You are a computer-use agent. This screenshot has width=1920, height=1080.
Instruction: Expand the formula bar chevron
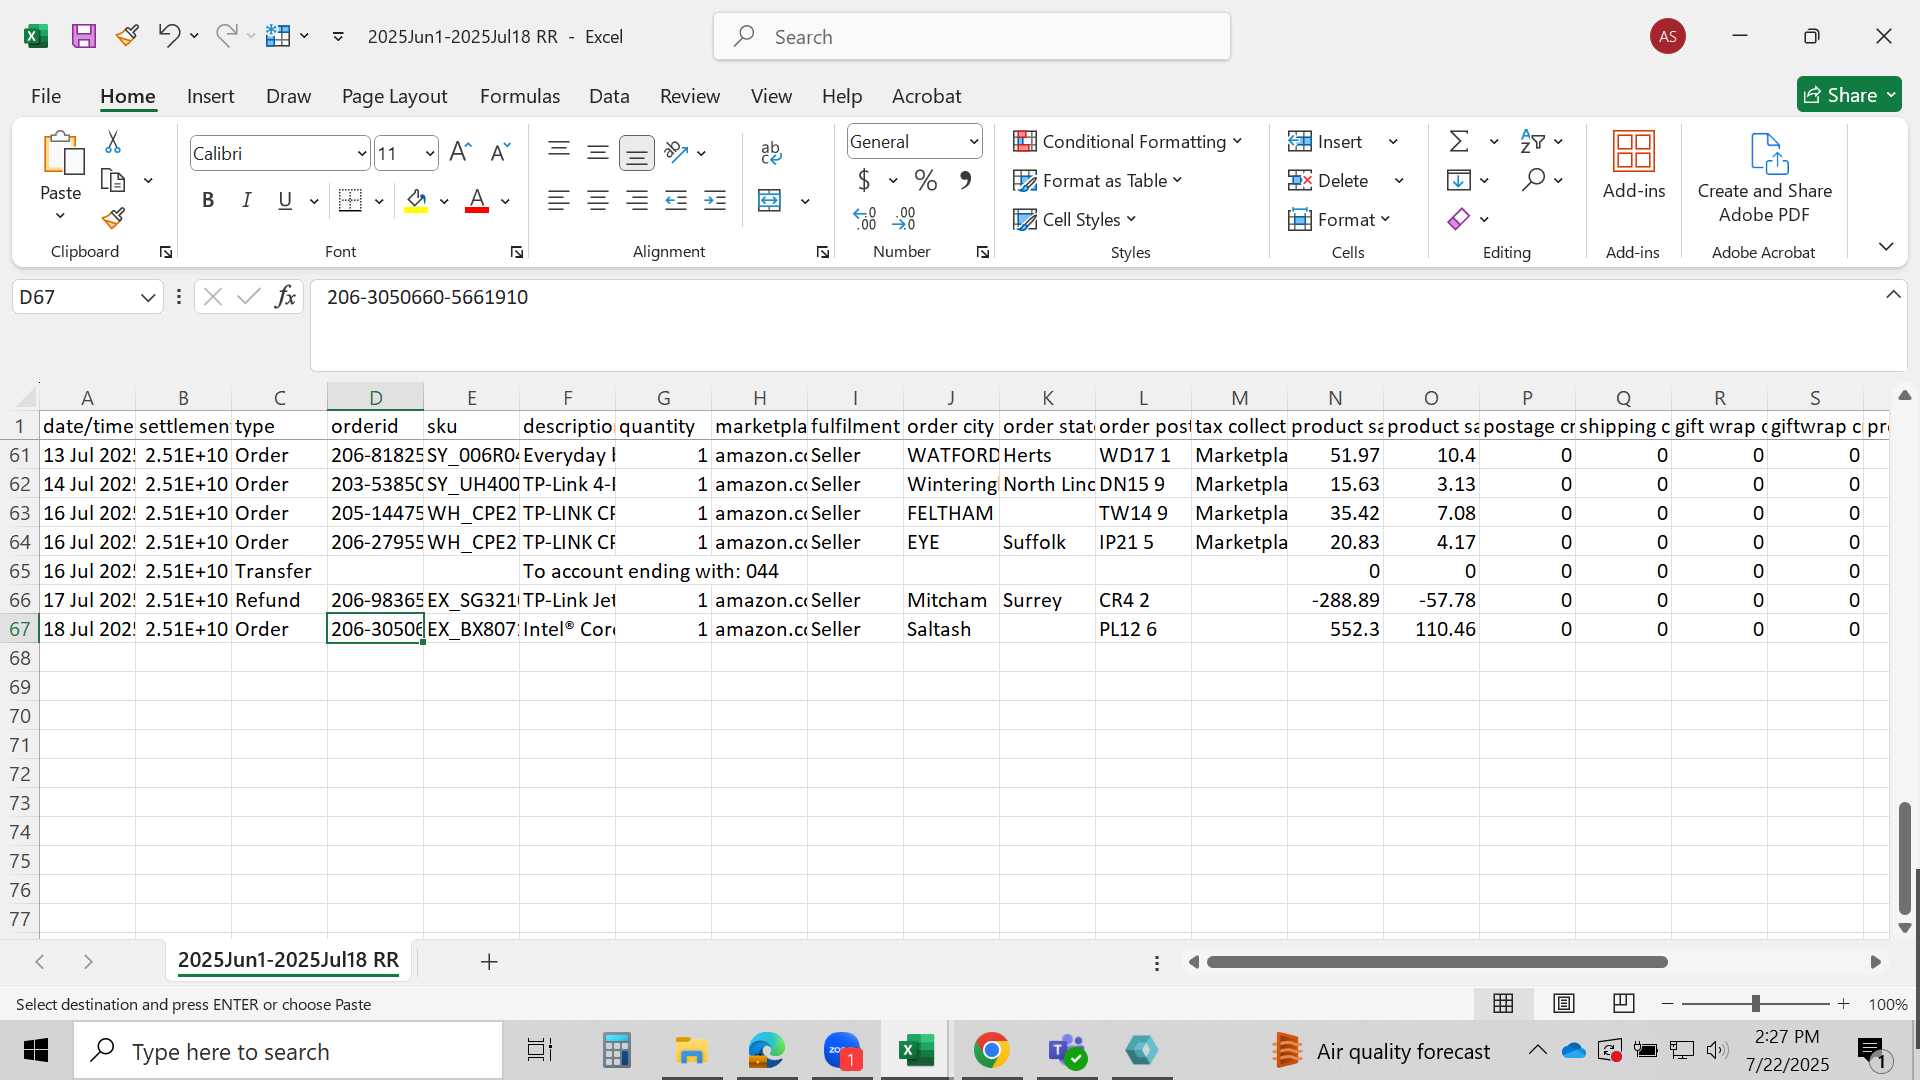click(1893, 295)
